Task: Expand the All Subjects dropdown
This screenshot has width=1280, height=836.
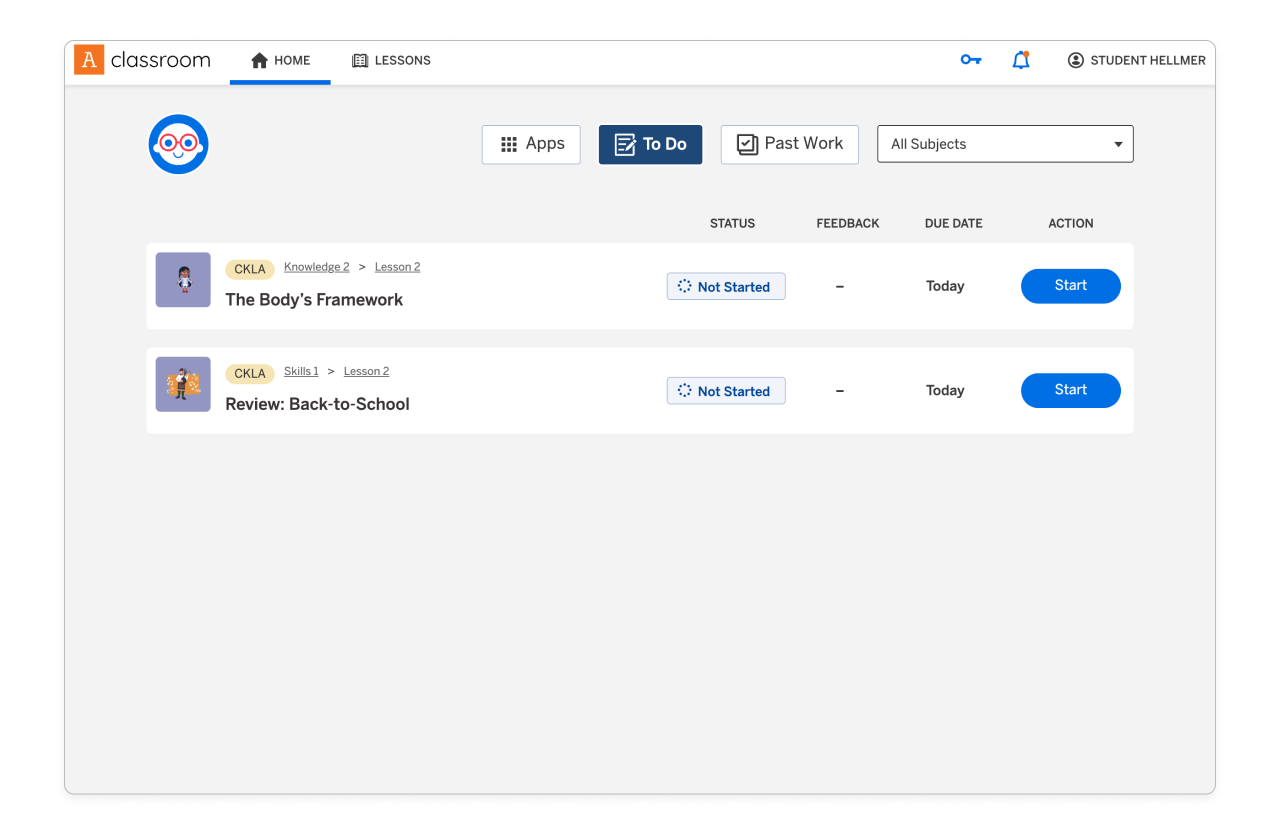Action: click(1005, 144)
